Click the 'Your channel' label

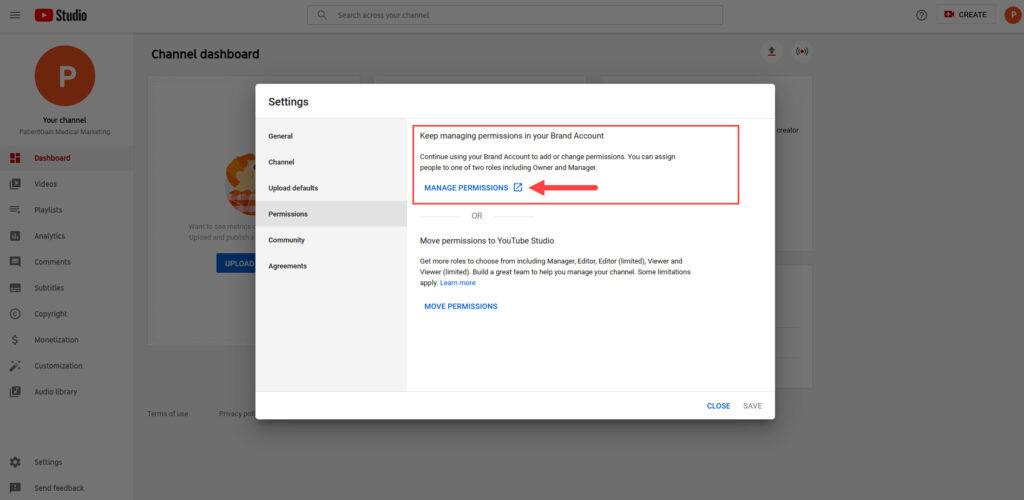coord(65,120)
